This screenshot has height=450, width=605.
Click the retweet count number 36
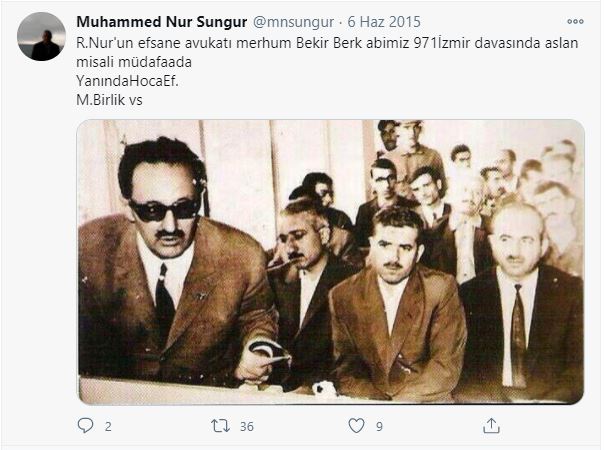[247, 426]
